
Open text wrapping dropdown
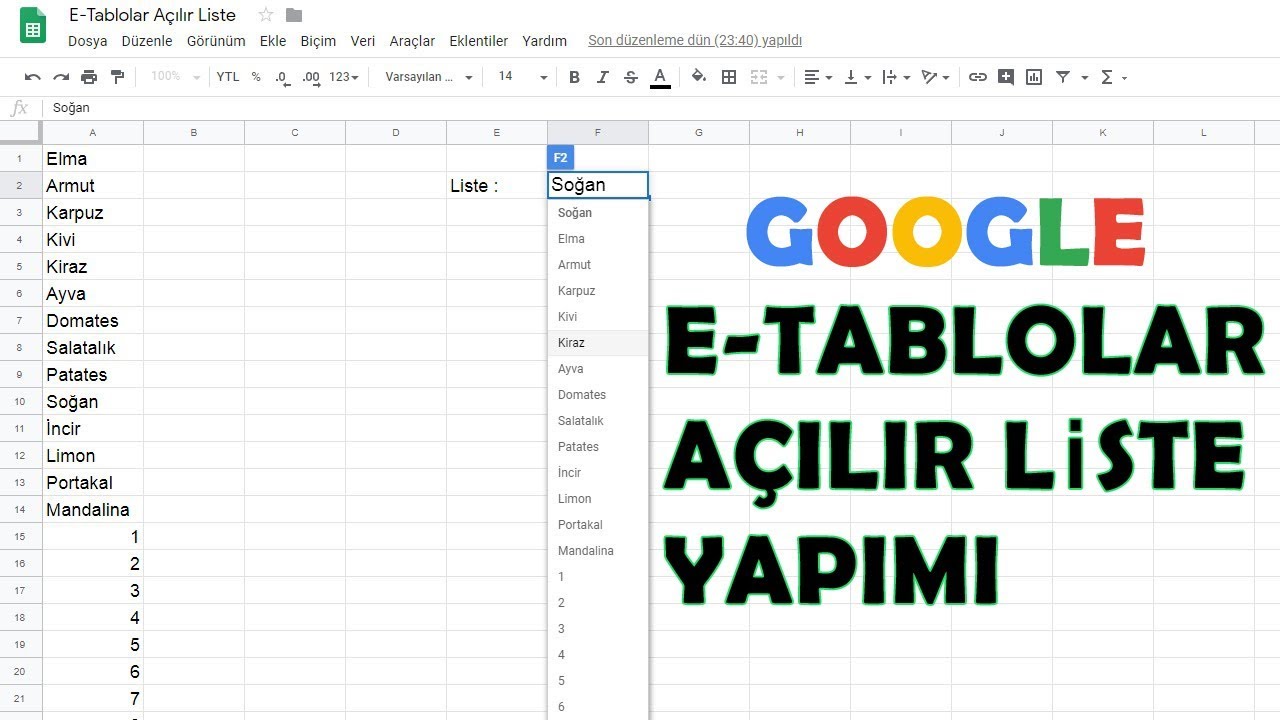(896, 77)
